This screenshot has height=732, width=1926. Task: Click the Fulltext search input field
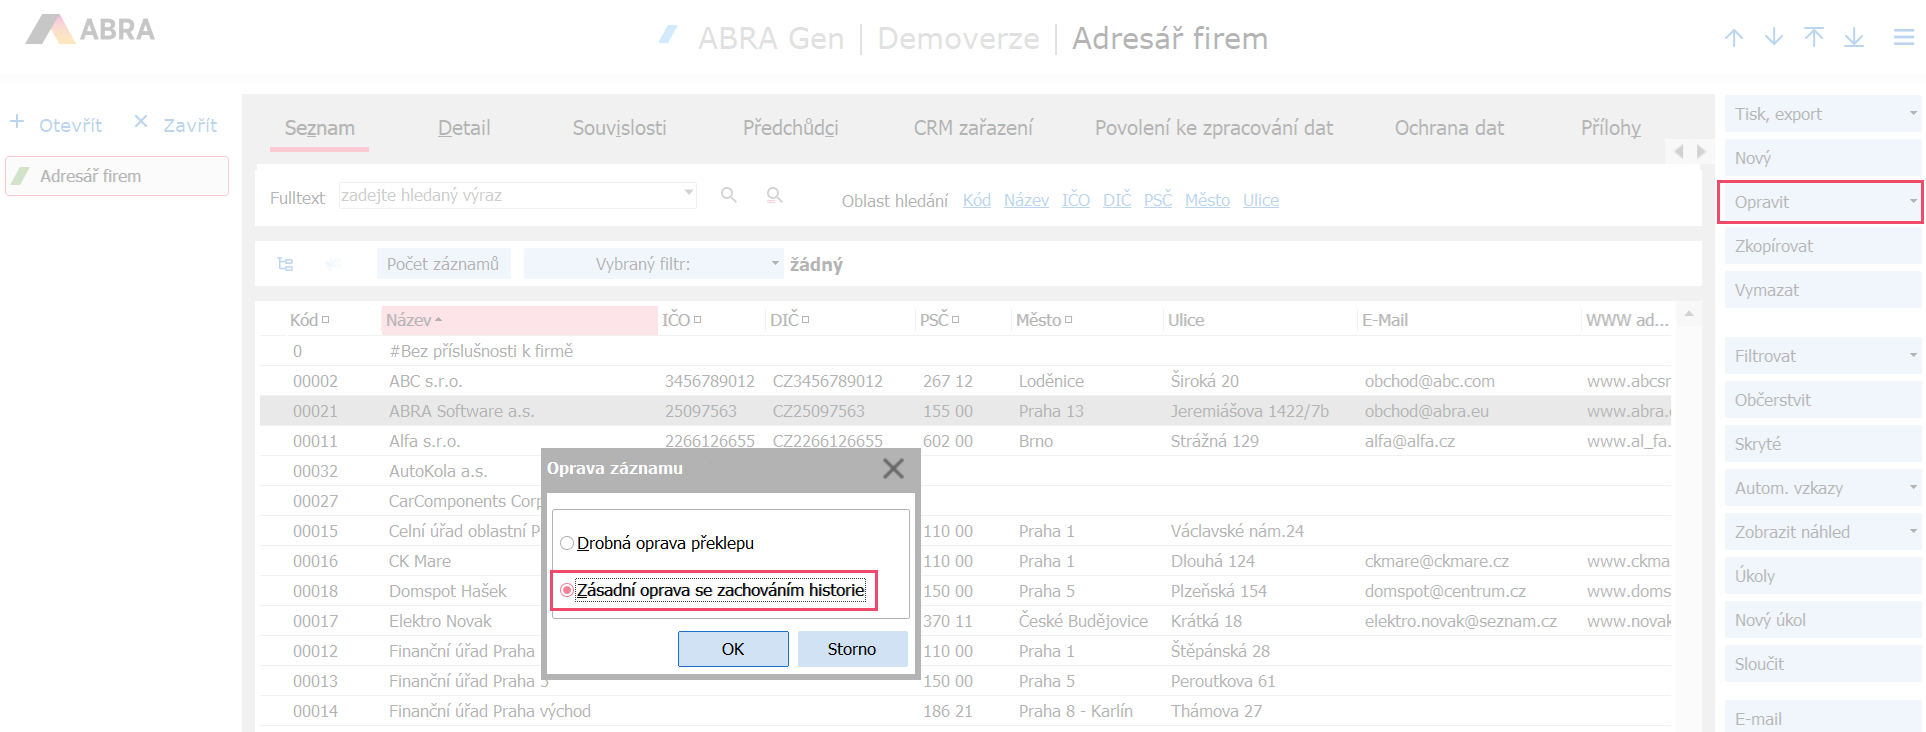510,195
